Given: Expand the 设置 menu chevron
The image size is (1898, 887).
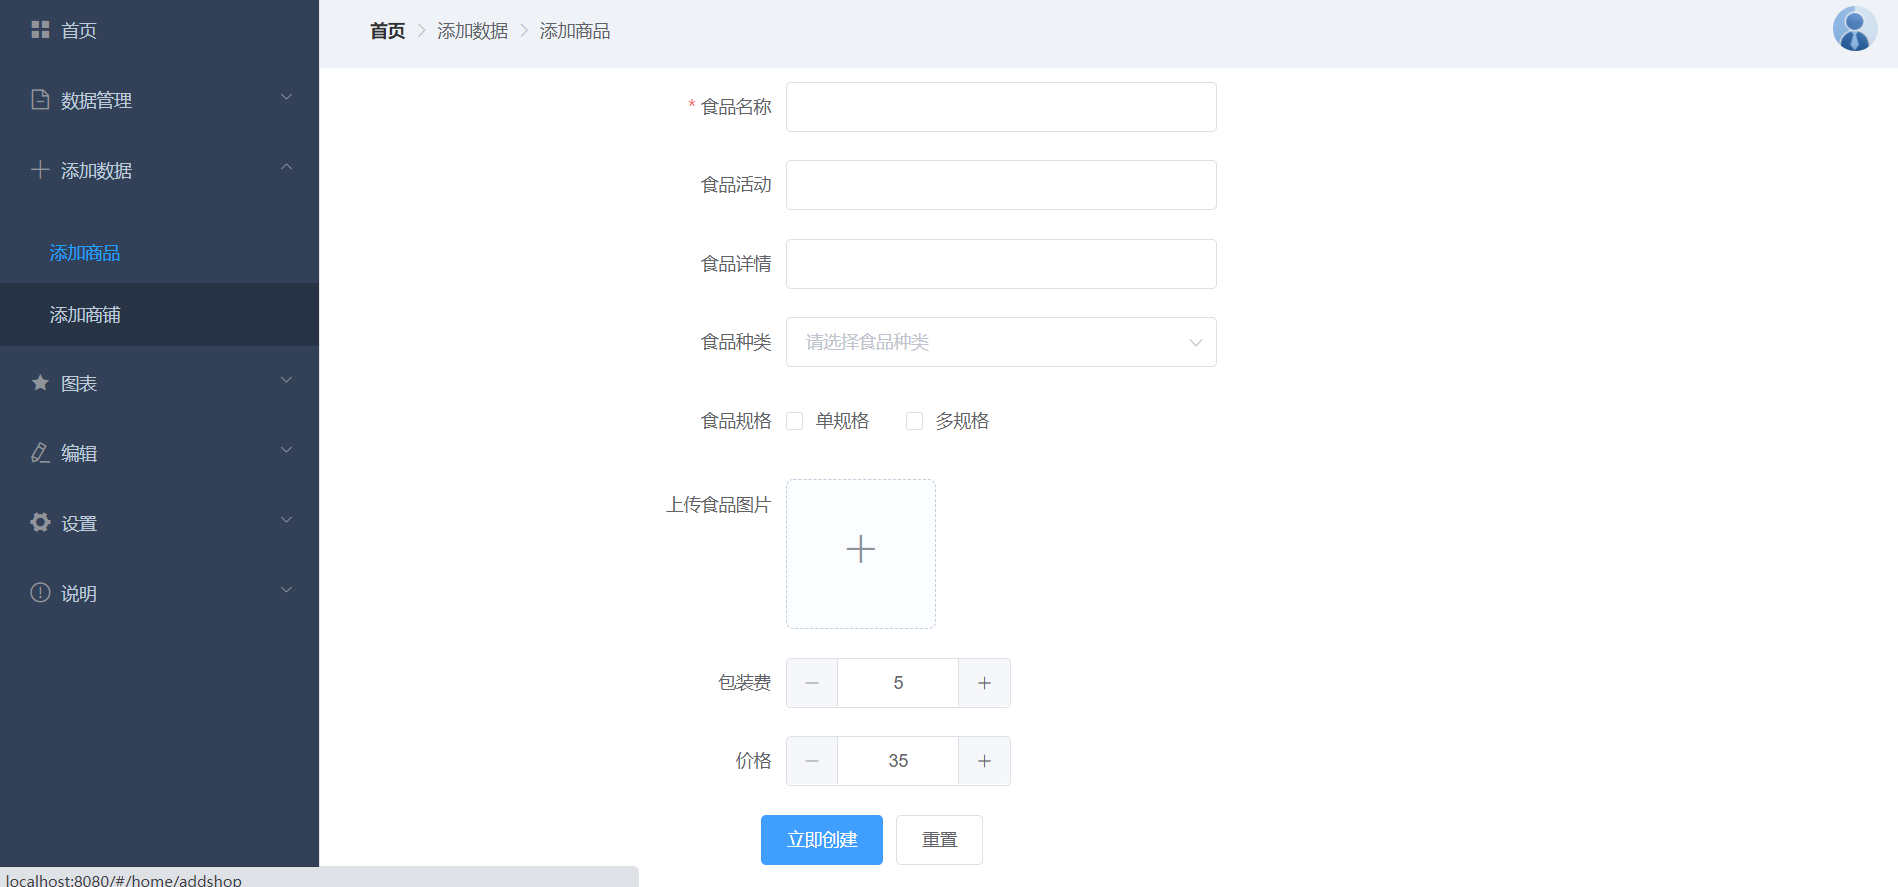Looking at the screenshot, I should pyautogui.click(x=286, y=520).
